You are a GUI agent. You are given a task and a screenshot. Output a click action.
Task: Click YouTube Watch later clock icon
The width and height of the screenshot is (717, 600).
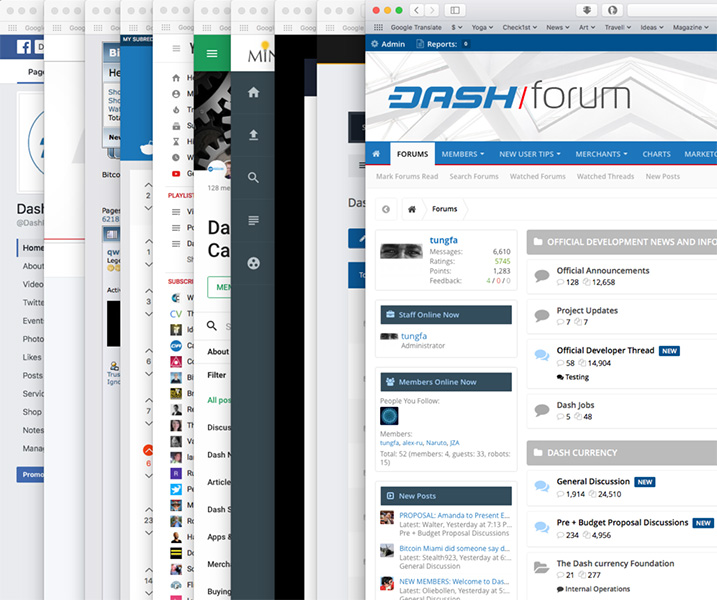pyautogui.click(x=176, y=157)
